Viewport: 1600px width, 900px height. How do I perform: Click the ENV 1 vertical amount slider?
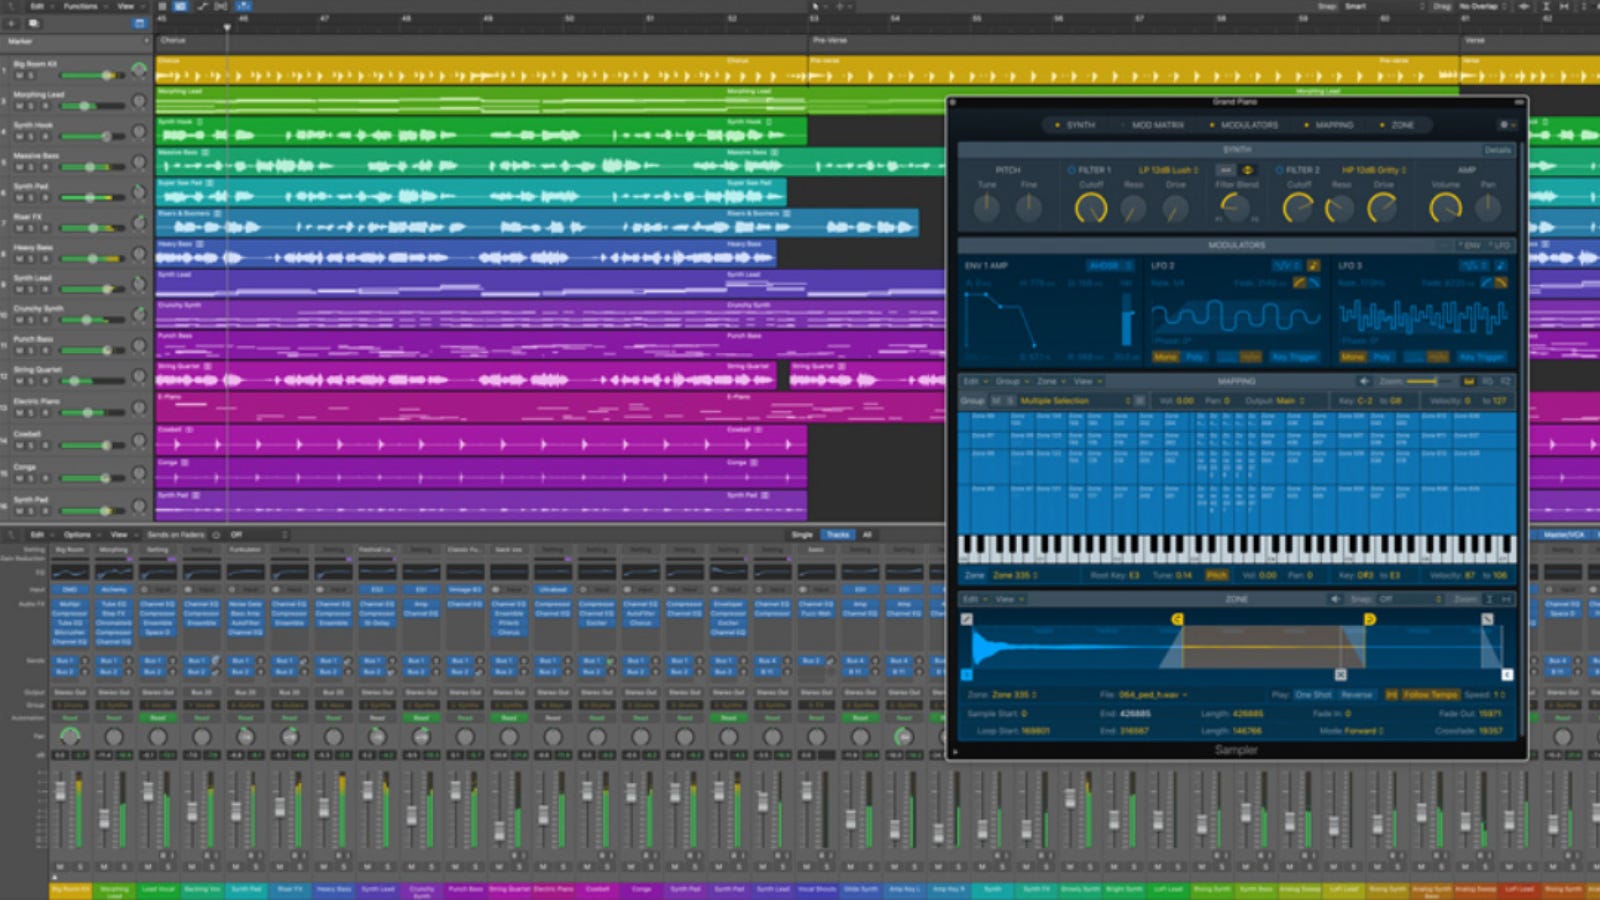(1128, 317)
